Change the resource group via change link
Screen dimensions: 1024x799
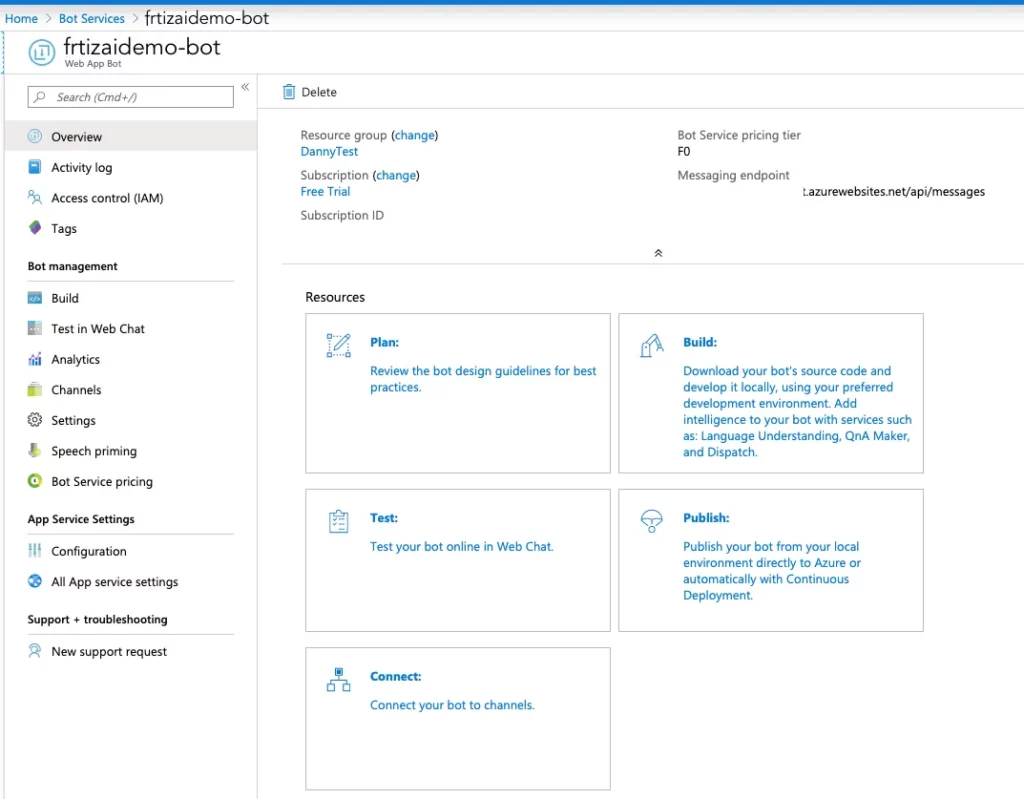click(x=415, y=135)
